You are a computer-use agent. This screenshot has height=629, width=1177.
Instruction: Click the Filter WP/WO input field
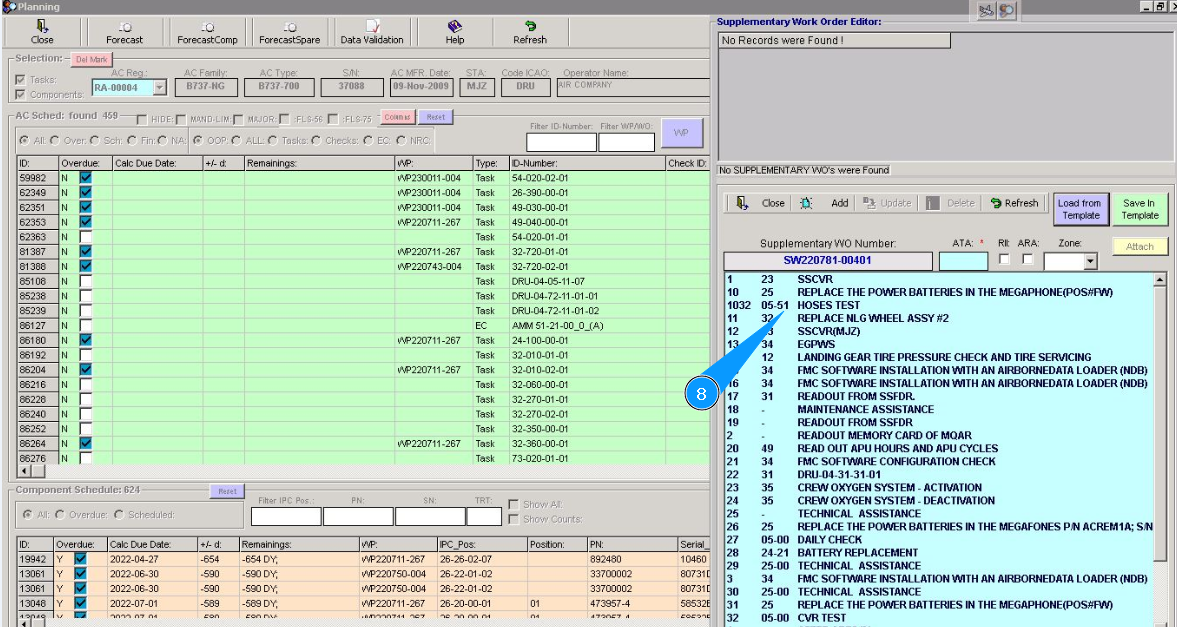coord(627,142)
